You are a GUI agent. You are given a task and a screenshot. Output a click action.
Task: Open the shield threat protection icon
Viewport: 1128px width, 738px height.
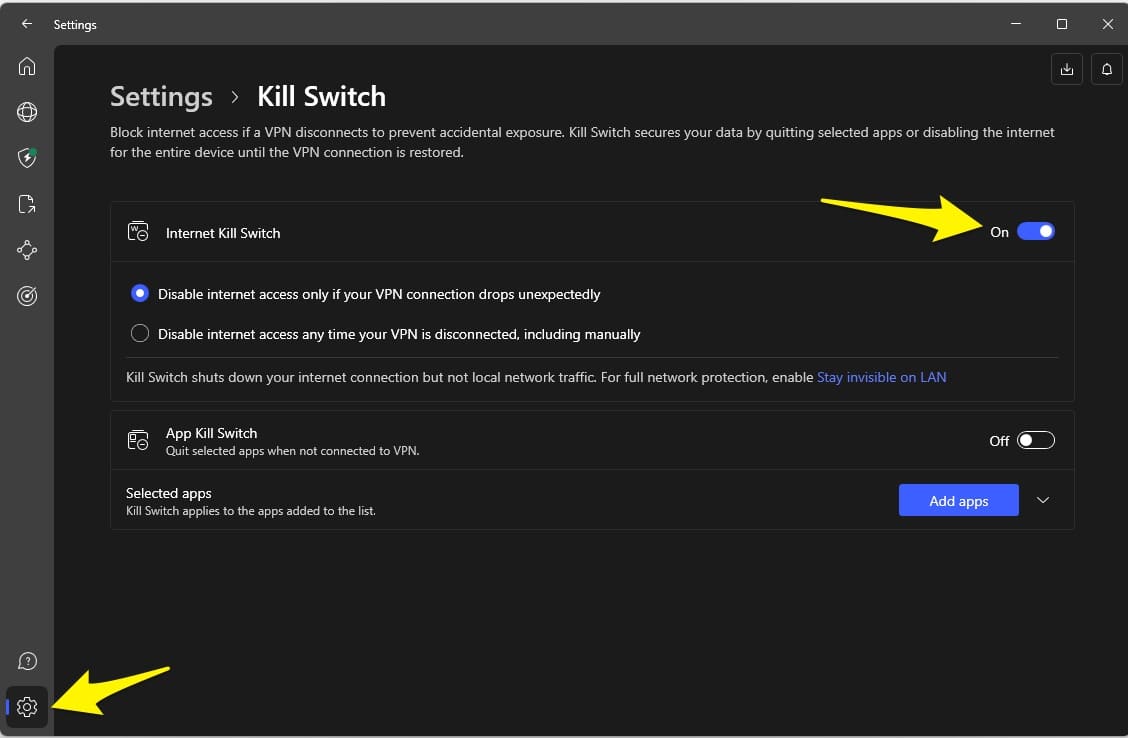pyautogui.click(x=27, y=158)
